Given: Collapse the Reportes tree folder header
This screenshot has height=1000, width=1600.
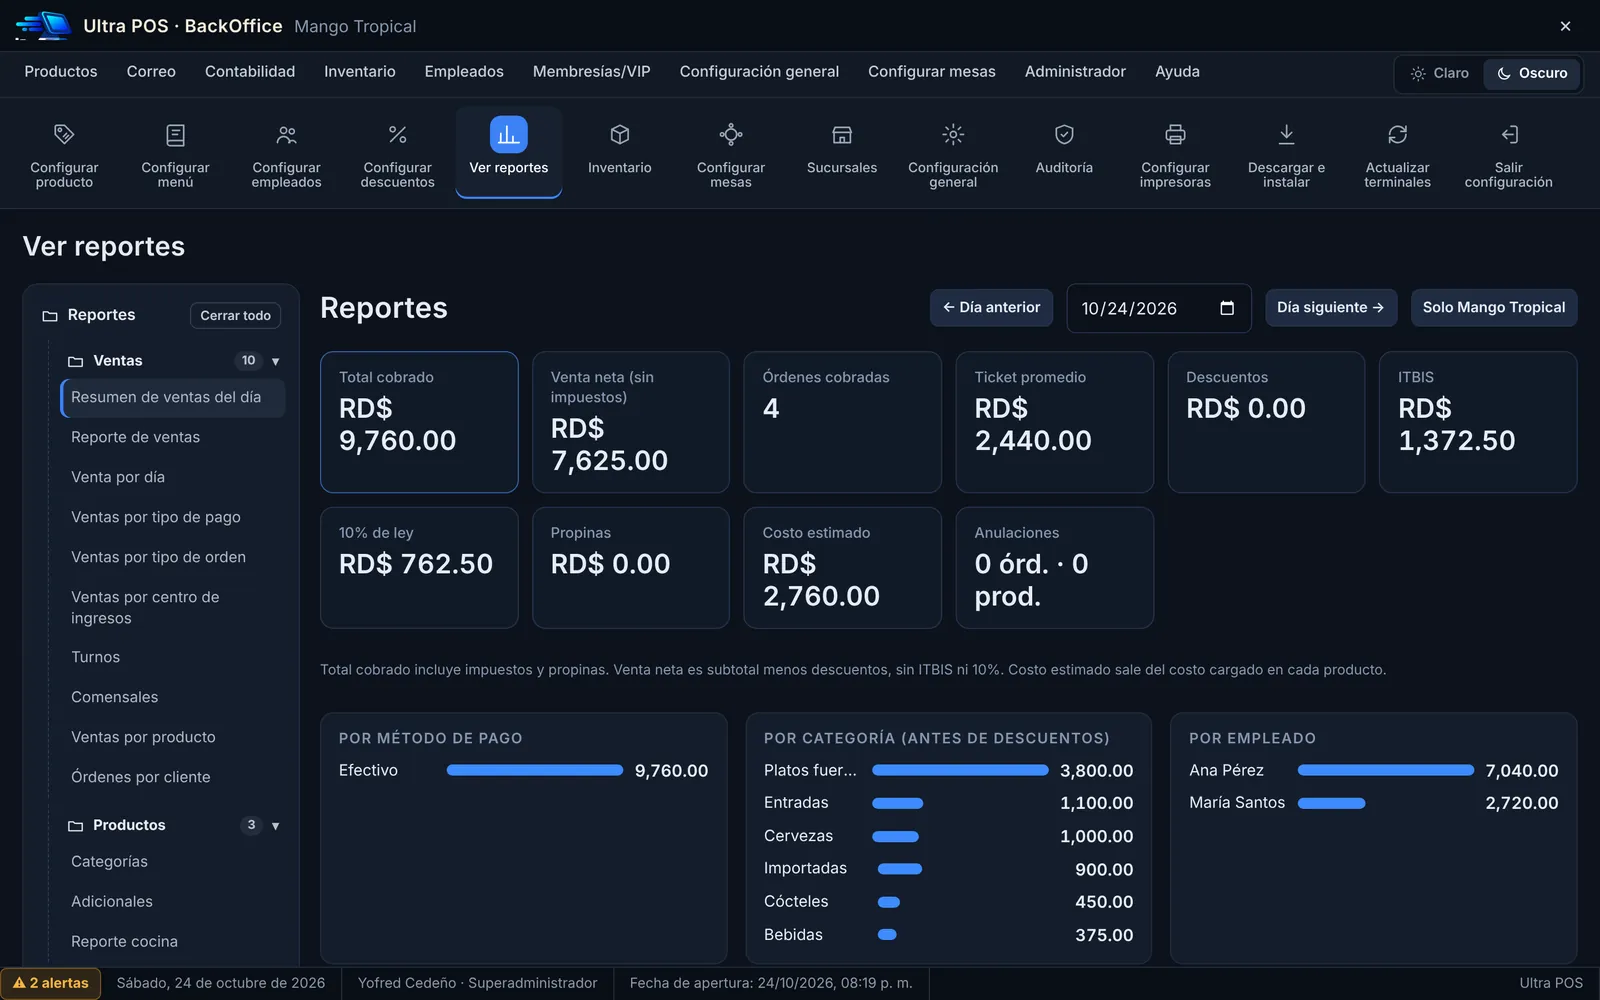Looking at the screenshot, I should coord(100,315).
